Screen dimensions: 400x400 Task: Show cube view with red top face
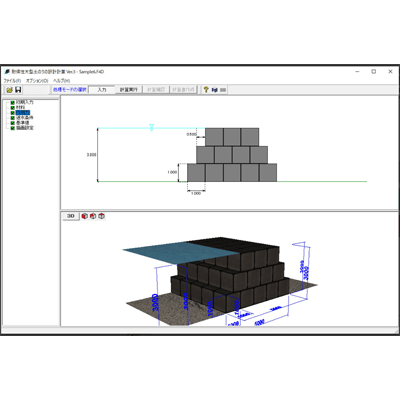[101, 216]
